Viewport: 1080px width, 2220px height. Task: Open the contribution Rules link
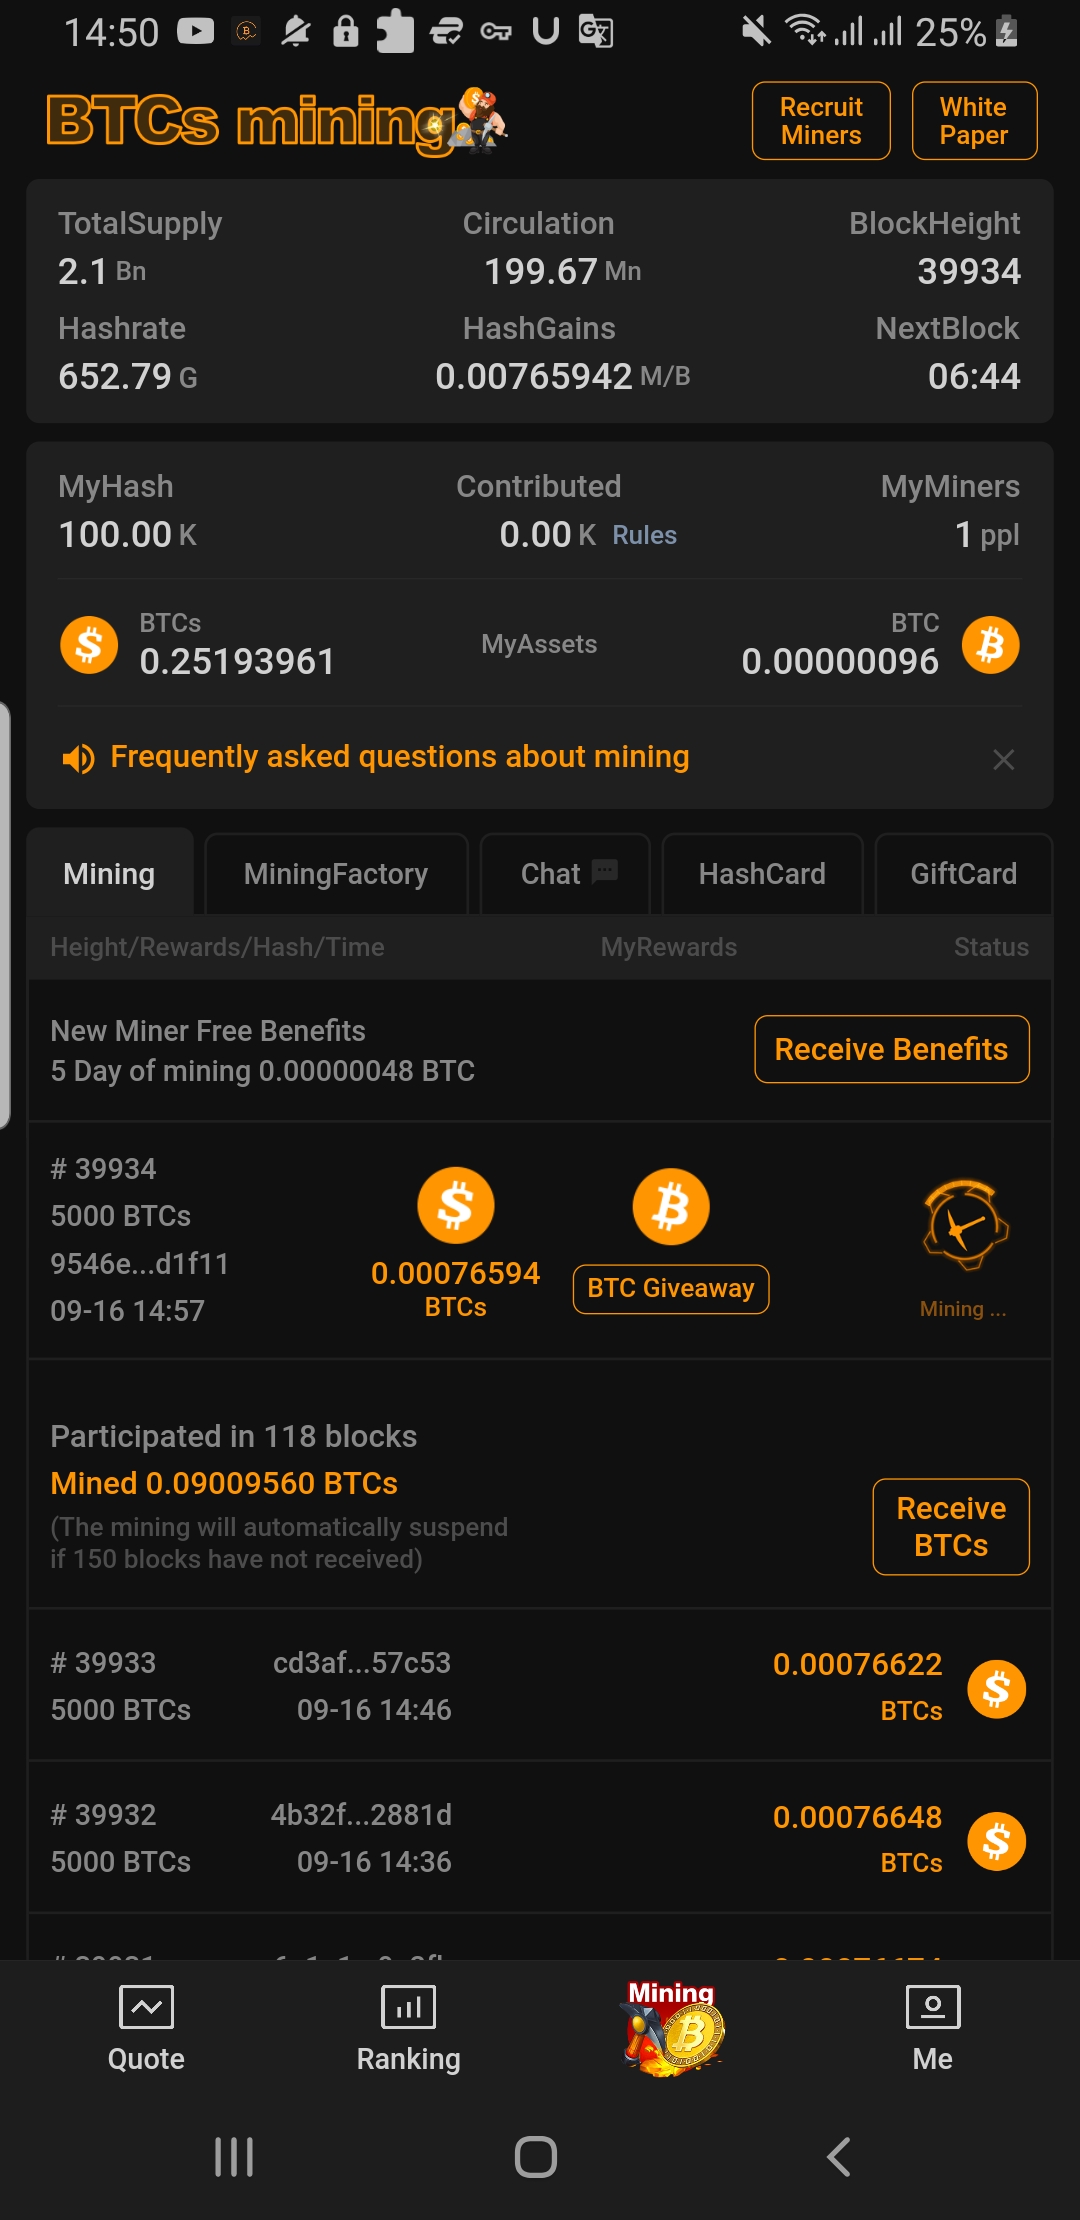(644, 536)
